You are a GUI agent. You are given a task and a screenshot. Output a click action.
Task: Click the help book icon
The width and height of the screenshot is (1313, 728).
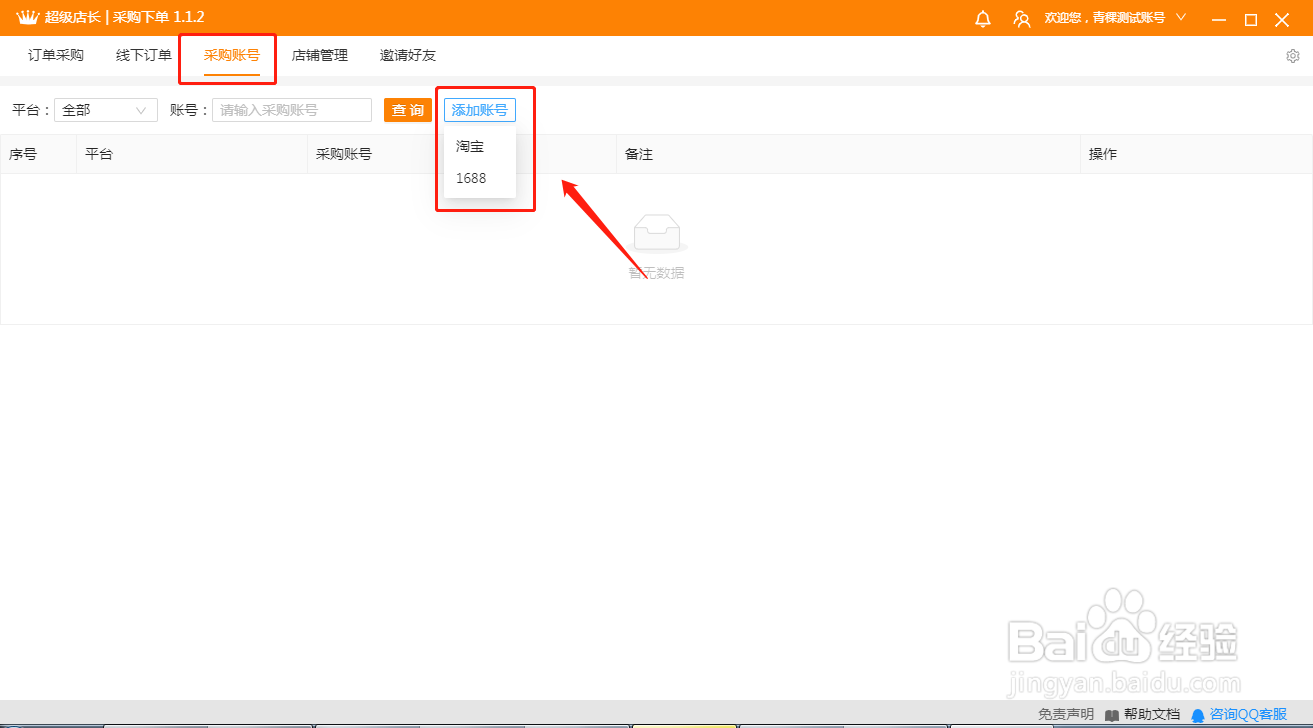click(x=1112, y=715)
